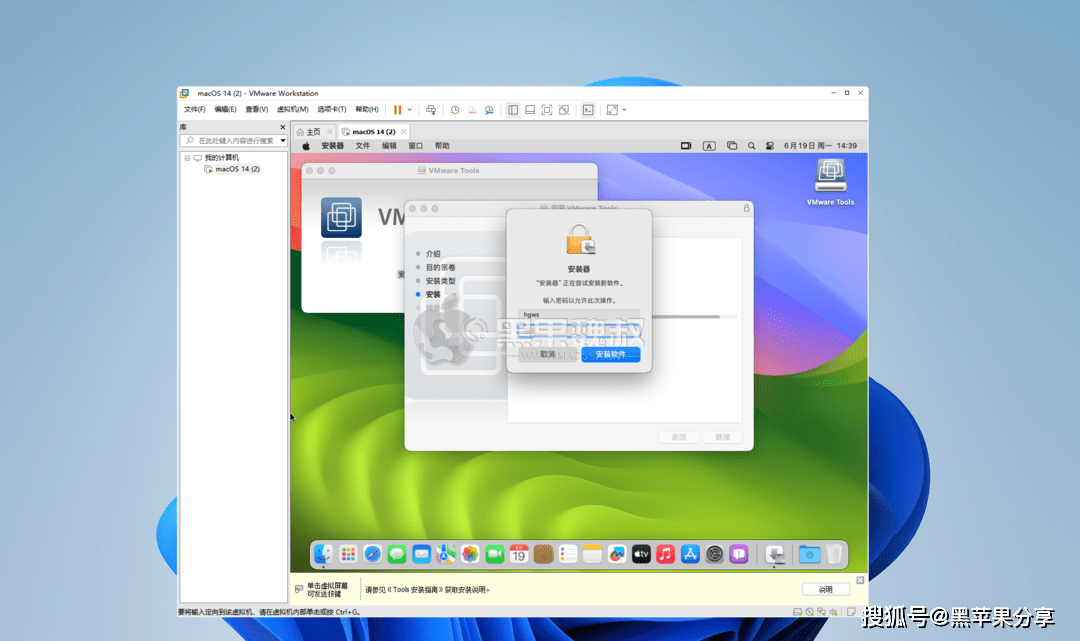Click the 返回 button in the installer window

(x=678, y=437)
